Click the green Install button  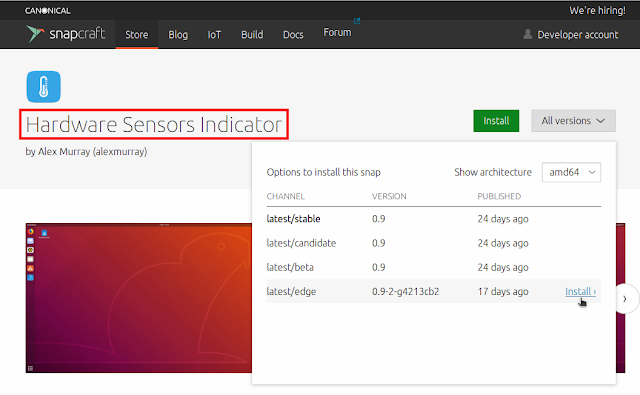[496, 121]
